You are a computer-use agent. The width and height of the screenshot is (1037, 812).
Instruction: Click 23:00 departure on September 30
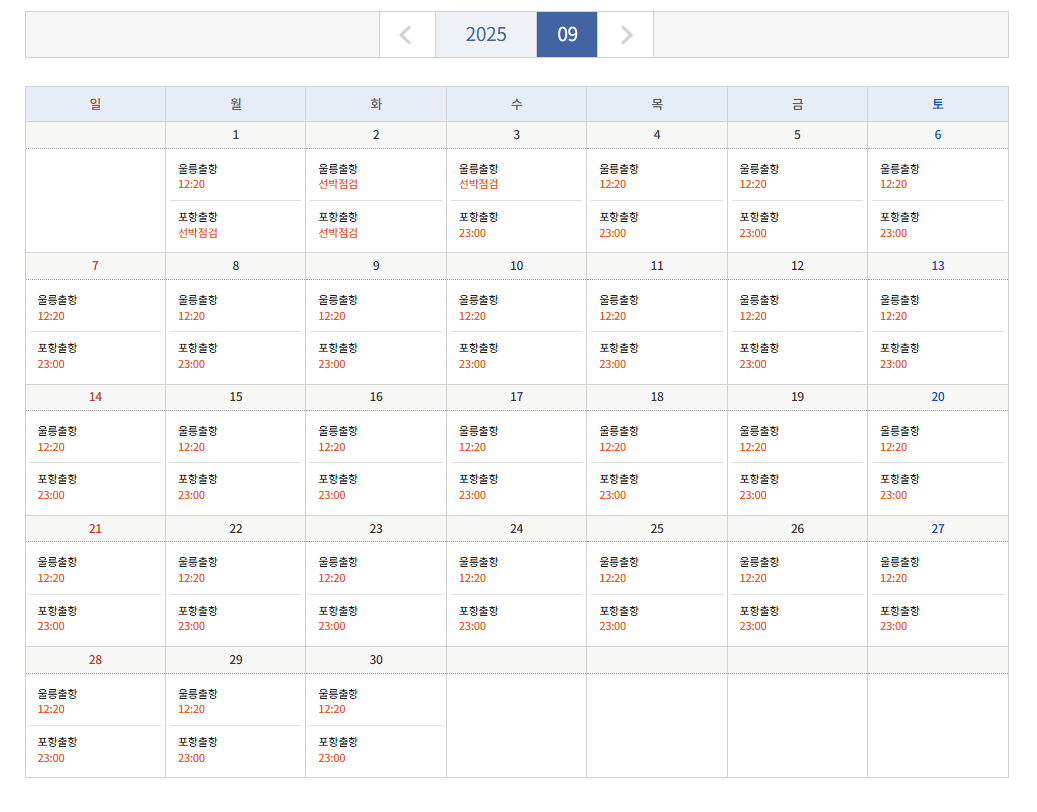click(x=331, y=758)
